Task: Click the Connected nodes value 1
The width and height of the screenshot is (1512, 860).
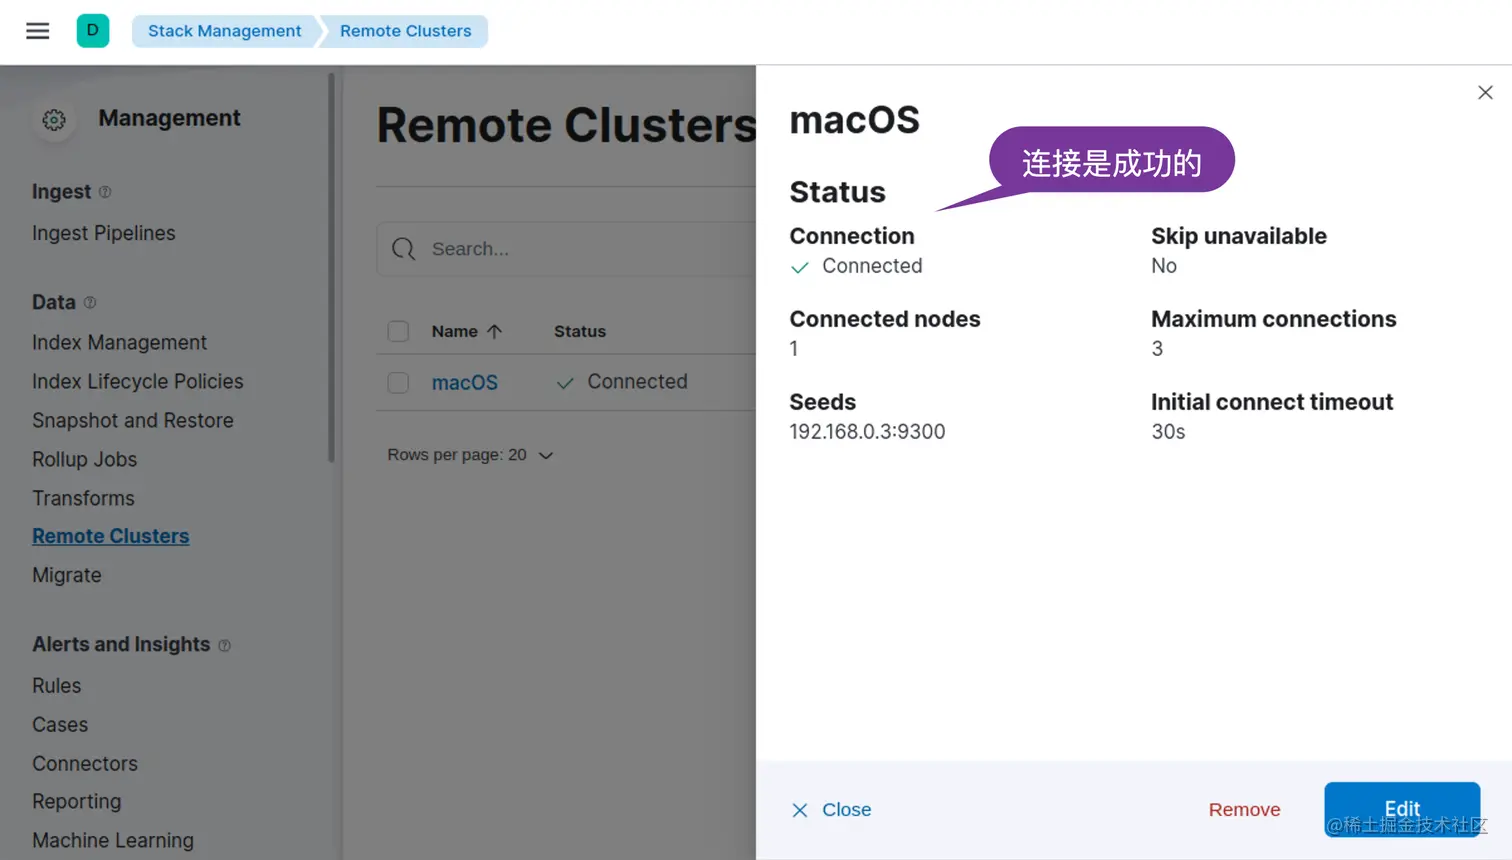Action: [x=794, y=348]
